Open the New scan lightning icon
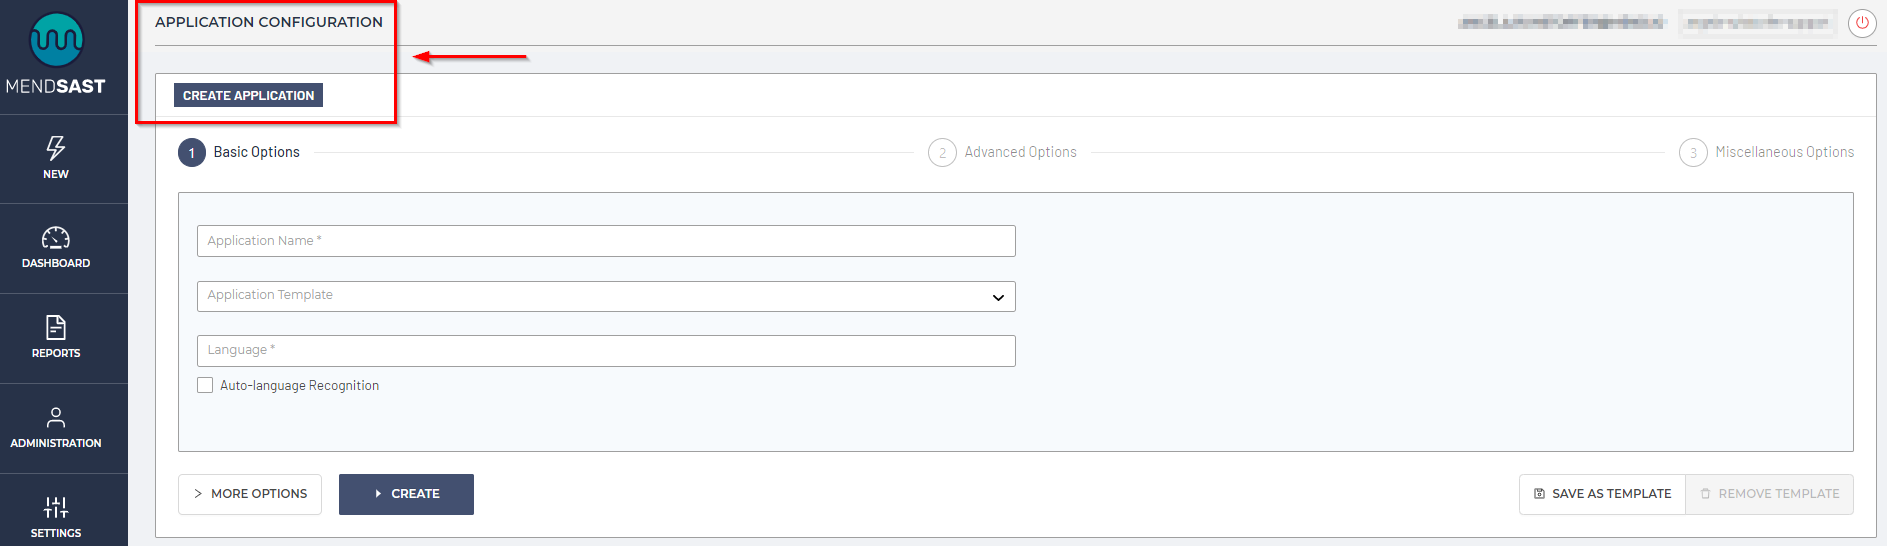The width and height of the screenshot is (1887, 546). pos(56,149)
